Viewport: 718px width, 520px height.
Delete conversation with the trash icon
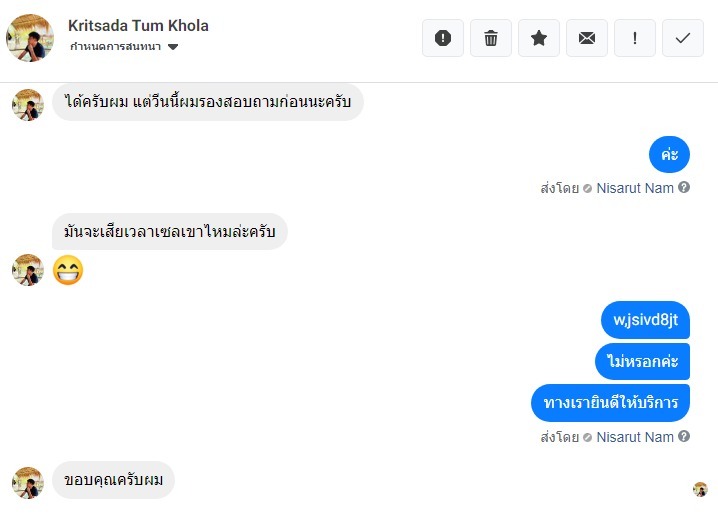coord(491,38)
